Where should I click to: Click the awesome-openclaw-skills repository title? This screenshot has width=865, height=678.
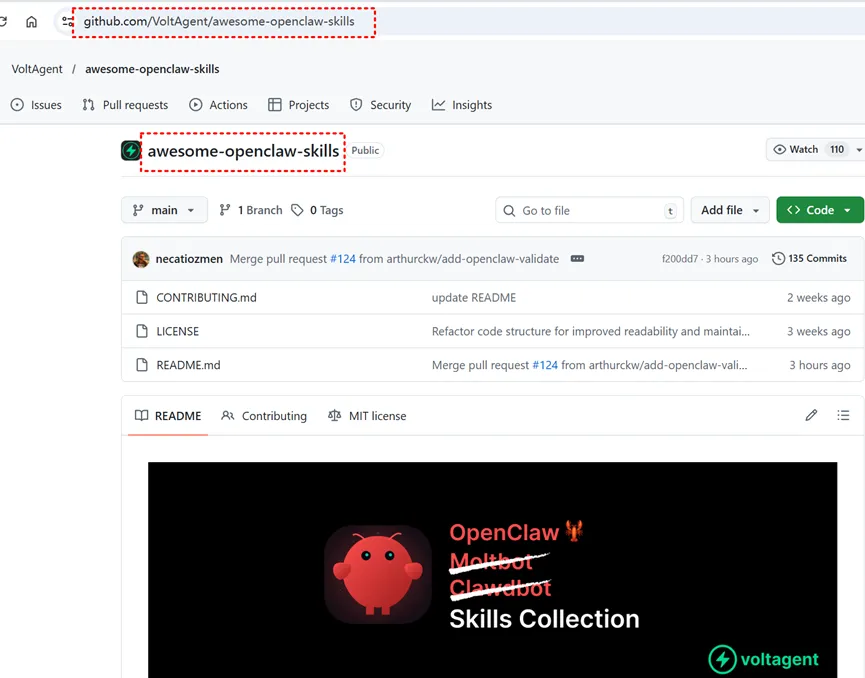coord(243,151)
